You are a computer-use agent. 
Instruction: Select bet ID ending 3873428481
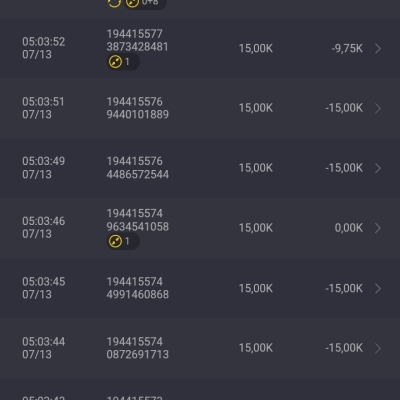coord(137,40)
